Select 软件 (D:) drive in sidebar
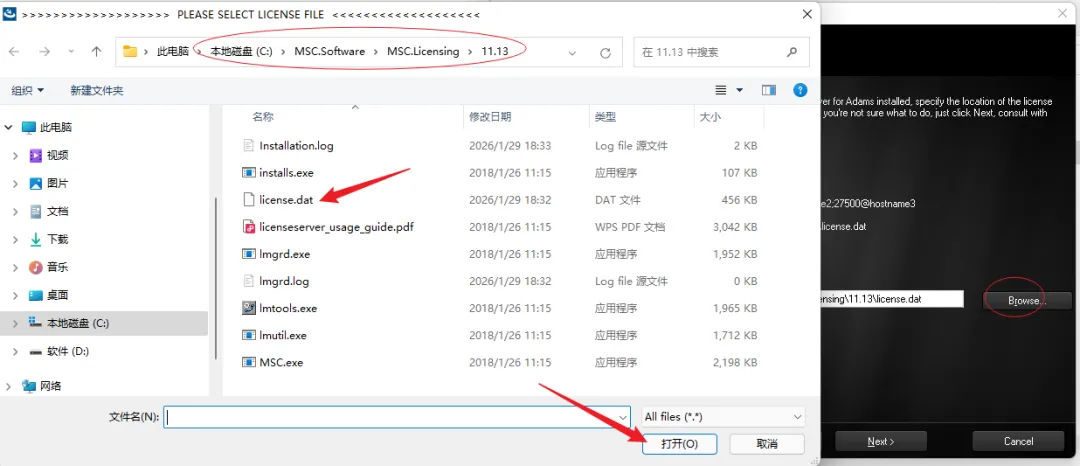 [x=68, y=351]
